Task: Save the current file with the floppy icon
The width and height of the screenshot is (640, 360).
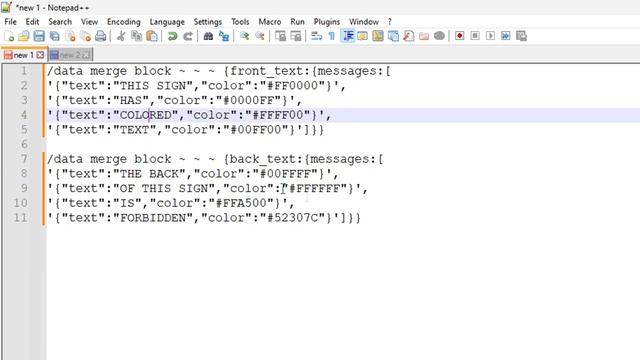Action: [39, 36]
